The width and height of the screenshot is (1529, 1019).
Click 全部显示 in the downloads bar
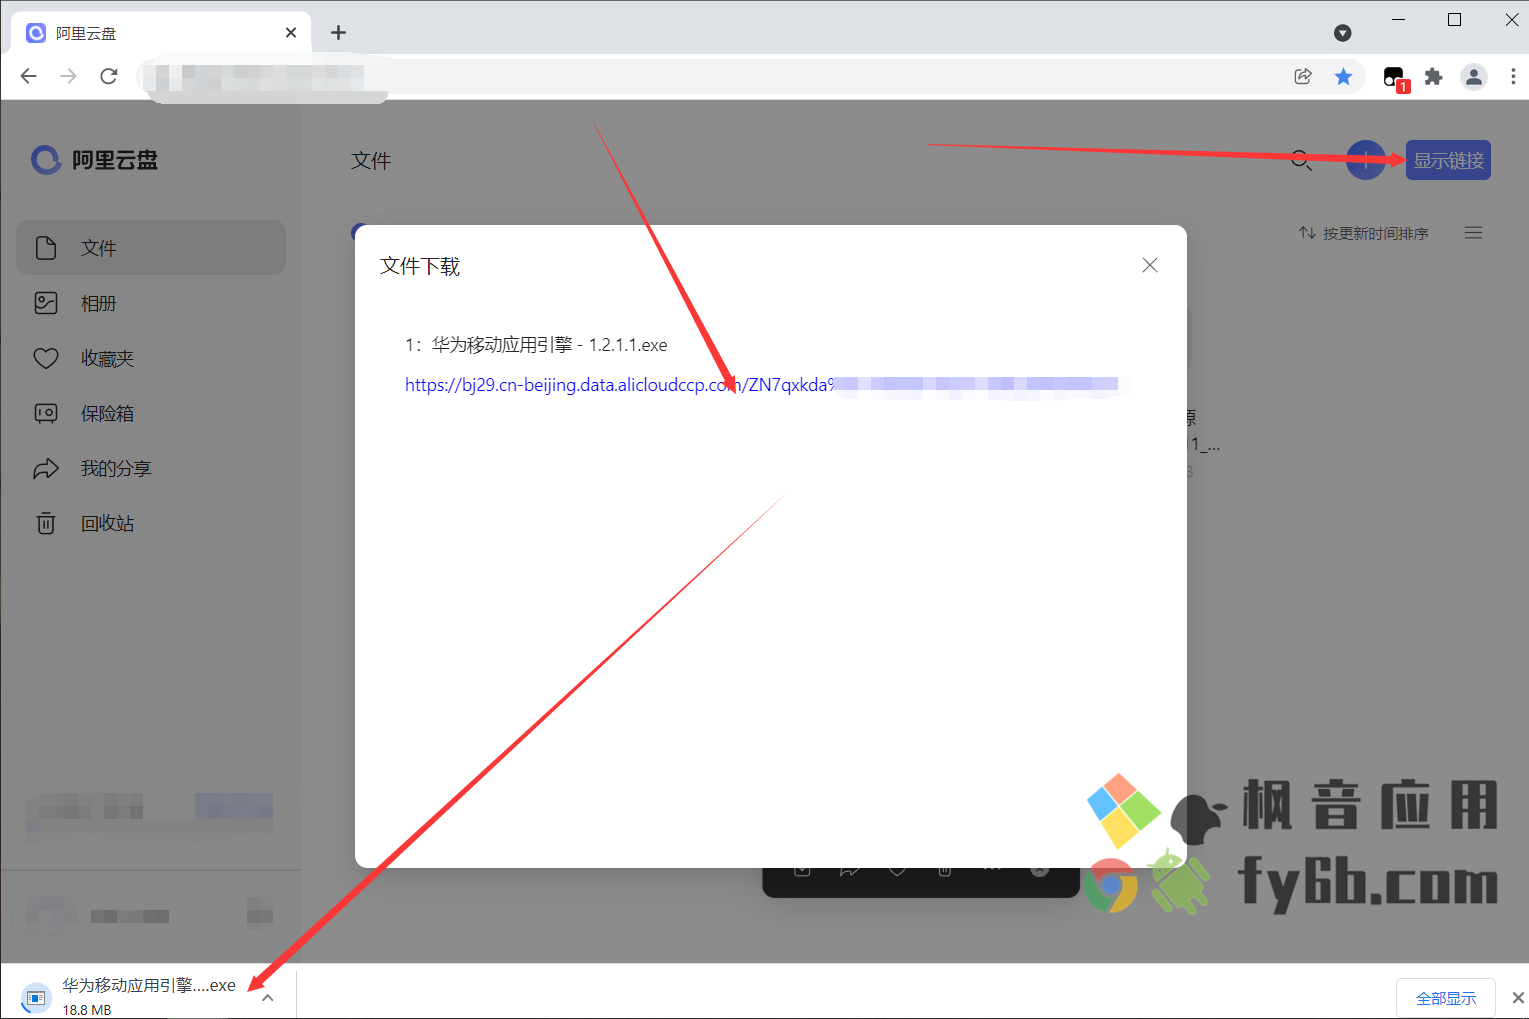(x=1446, y=998)
